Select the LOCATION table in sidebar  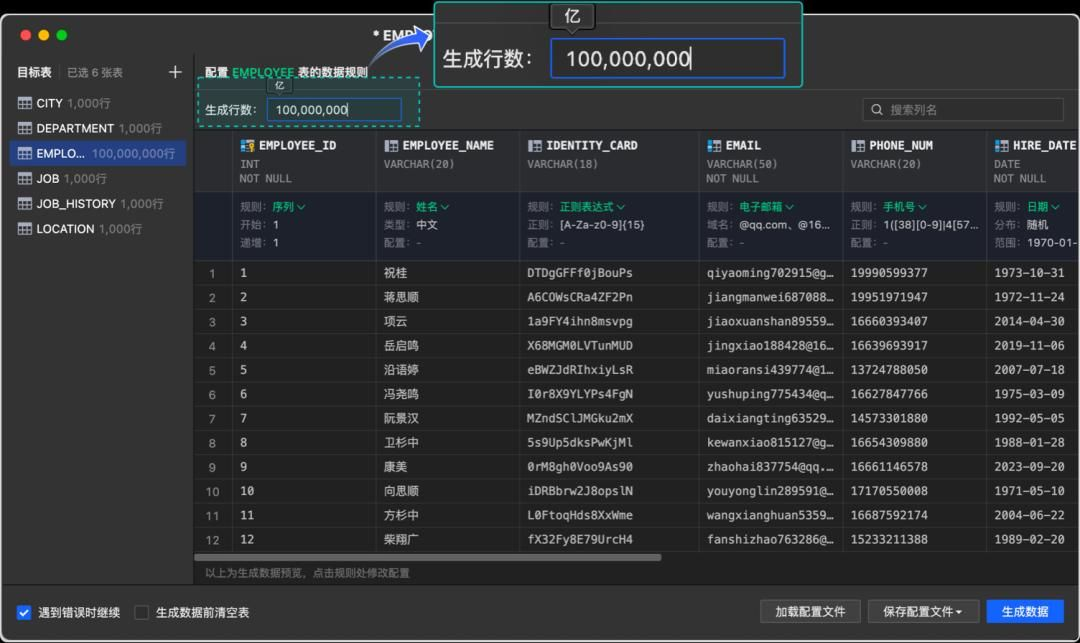click(x=98, y=229)
